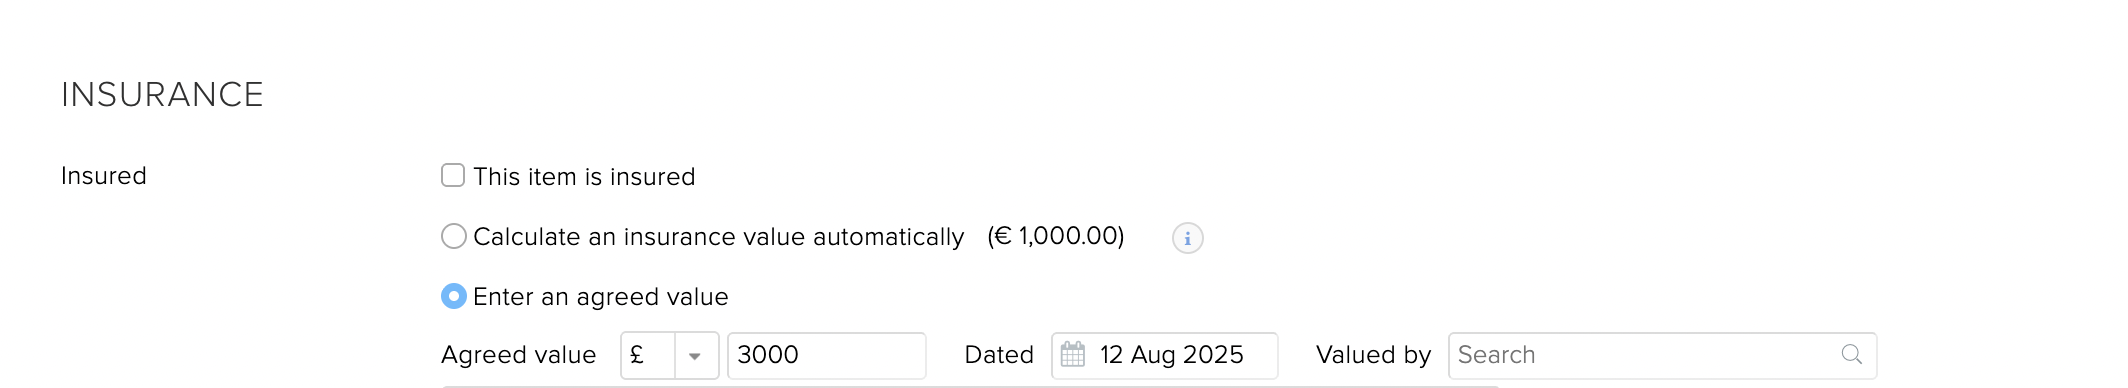Click the magnifier icon in Valued by search
The height and width of the screenshot is (388, 2128).
point(1851,354)
